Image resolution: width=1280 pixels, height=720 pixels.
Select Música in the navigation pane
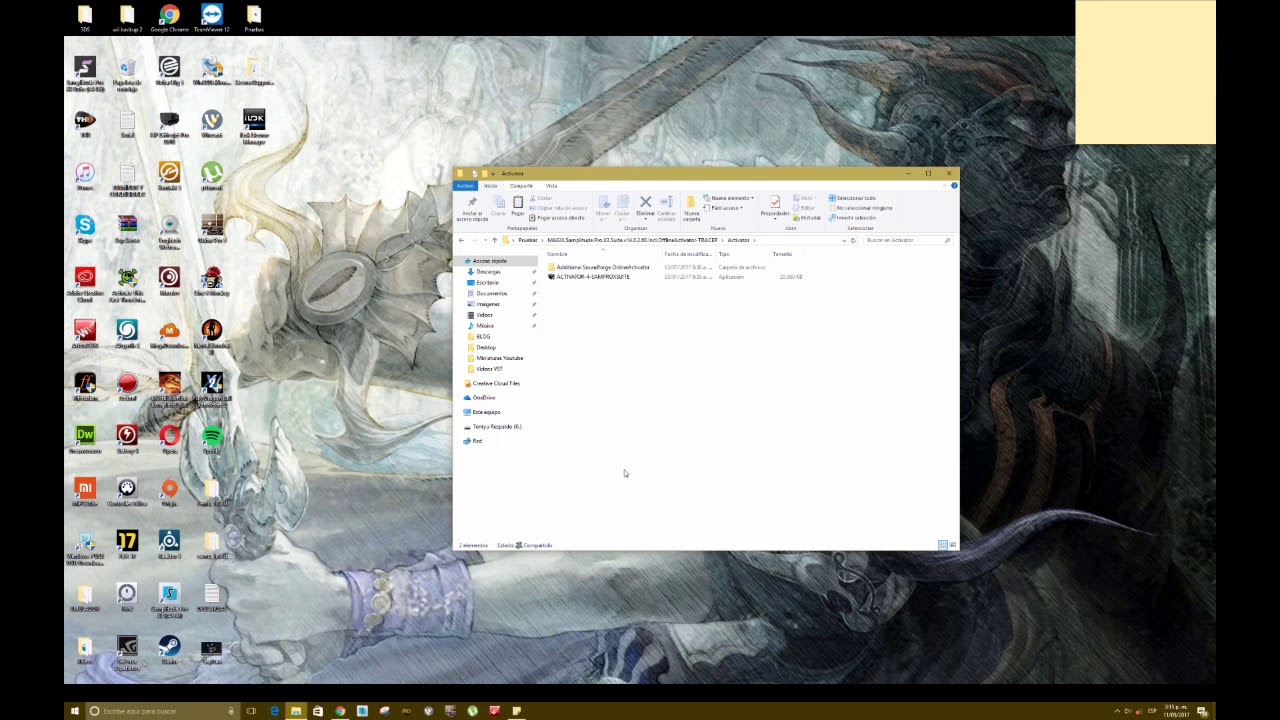pyautogui.click(x=485, y=326)
